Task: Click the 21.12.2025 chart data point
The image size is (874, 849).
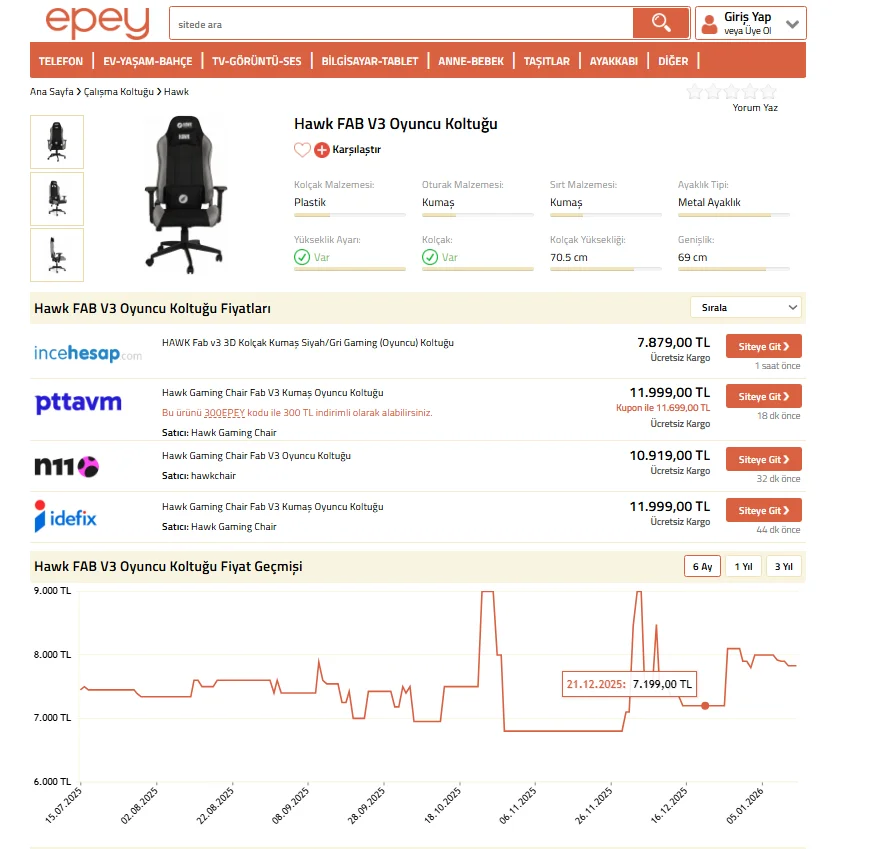Action: pyautogui.click(x=705, y=706)
